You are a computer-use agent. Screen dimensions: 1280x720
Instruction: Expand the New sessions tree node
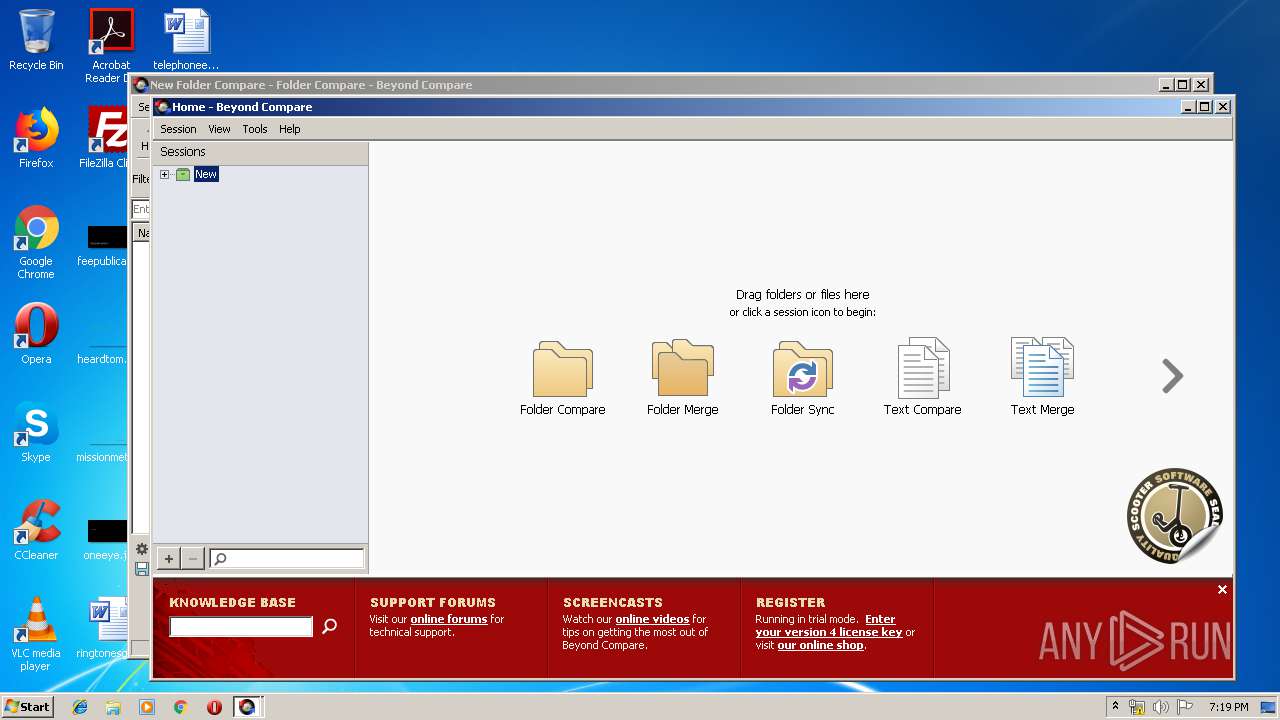click(x=165, y=175)
